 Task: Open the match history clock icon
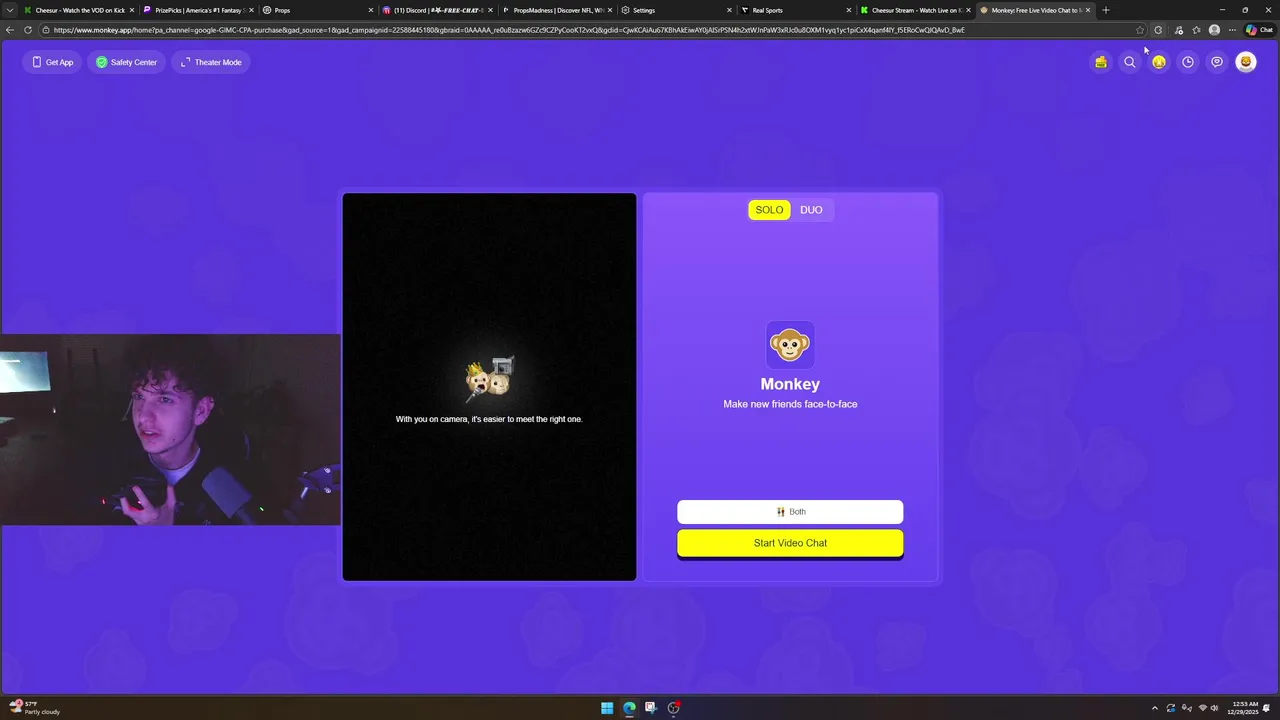(1188, 62)
